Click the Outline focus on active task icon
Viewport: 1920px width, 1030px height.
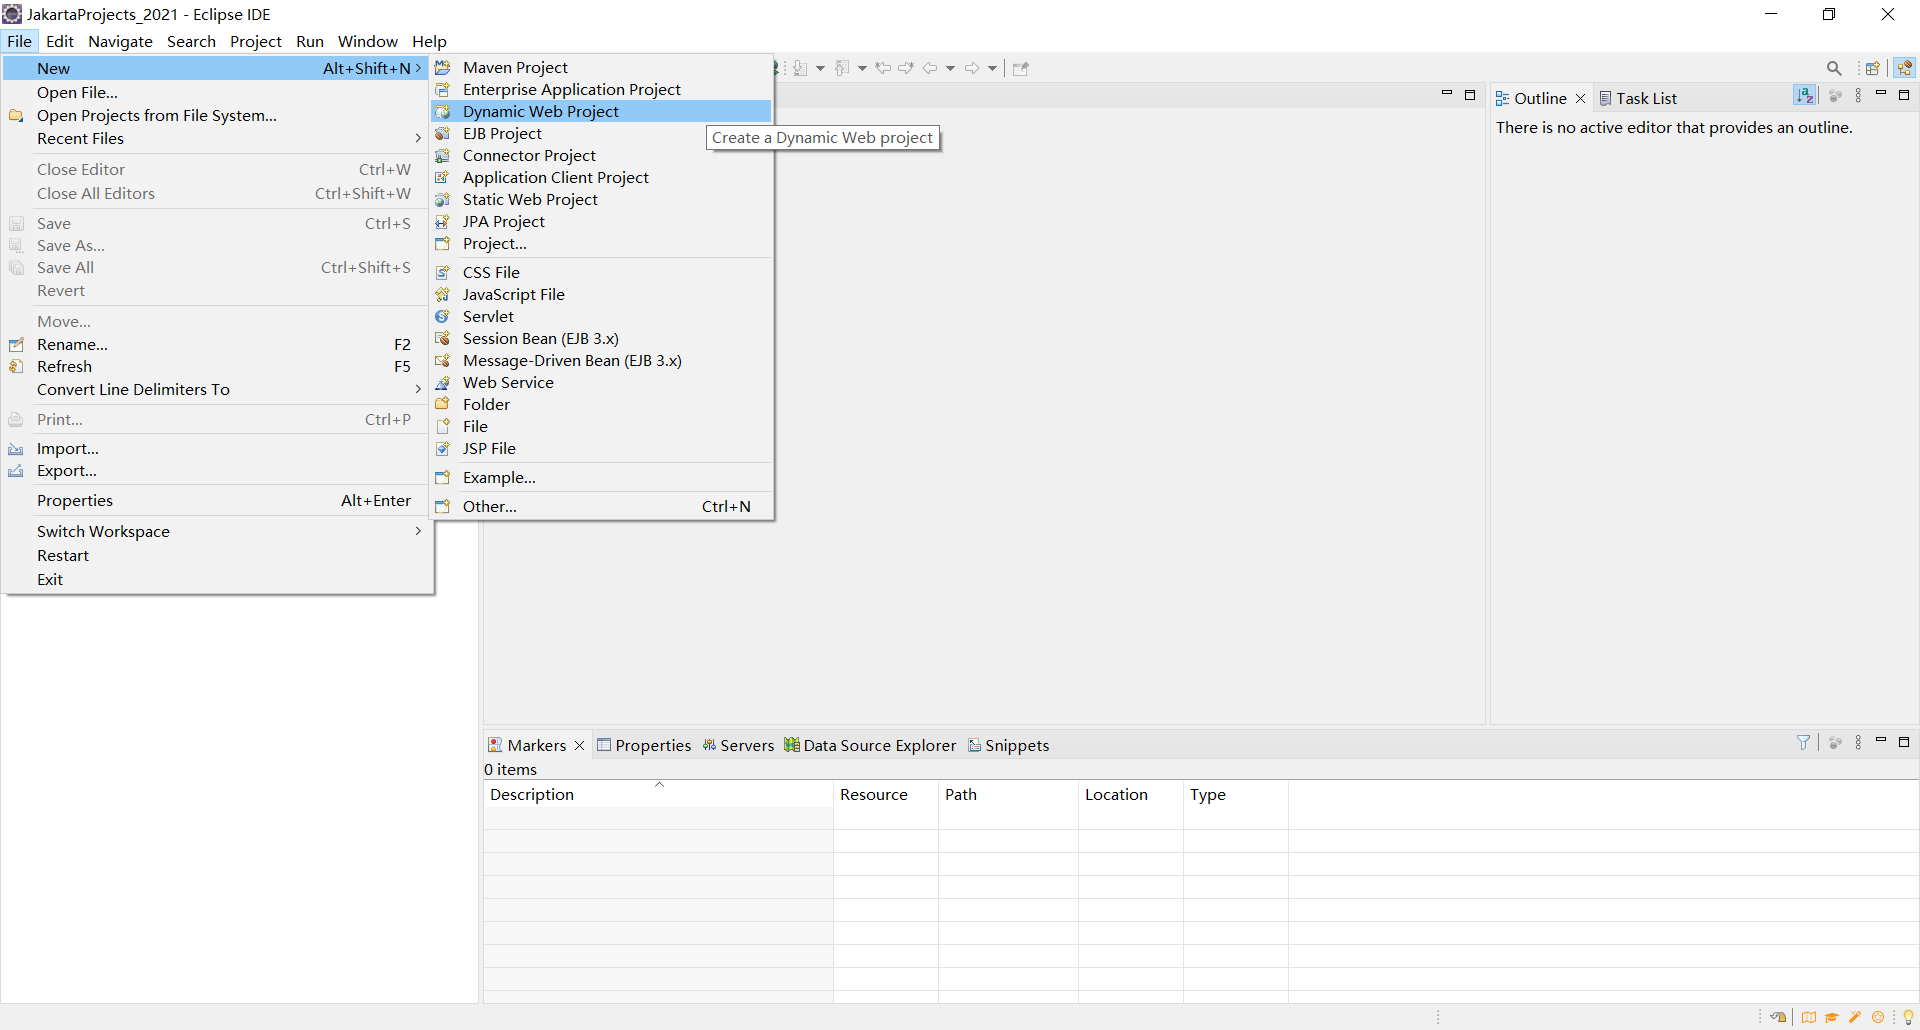(x=1835, y=96)
